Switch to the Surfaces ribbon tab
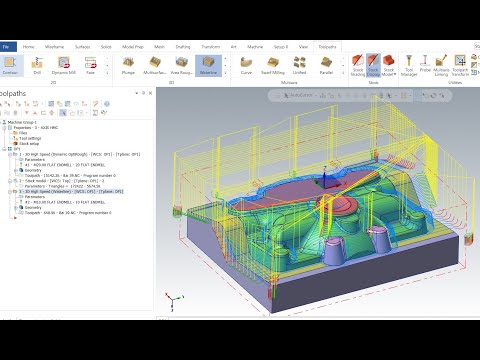This screenshot has width=480, height=360. click(82, 47)
